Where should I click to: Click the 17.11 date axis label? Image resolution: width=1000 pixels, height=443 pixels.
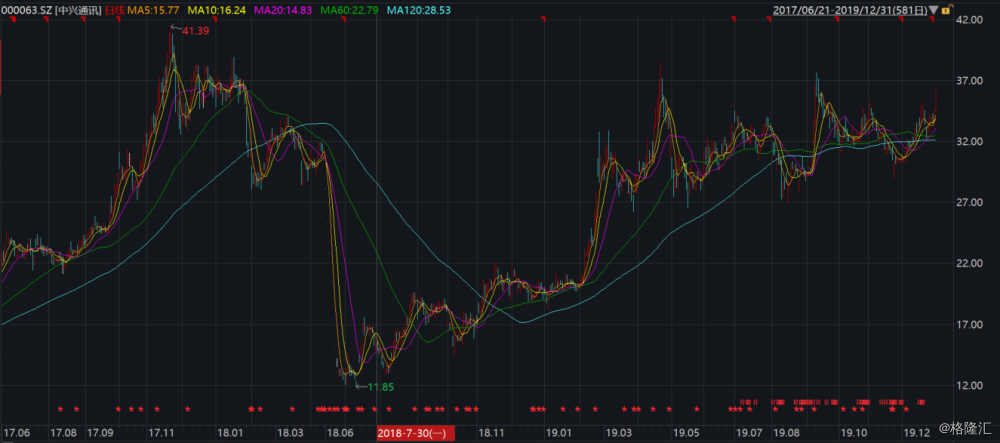[x=162, y=433]
